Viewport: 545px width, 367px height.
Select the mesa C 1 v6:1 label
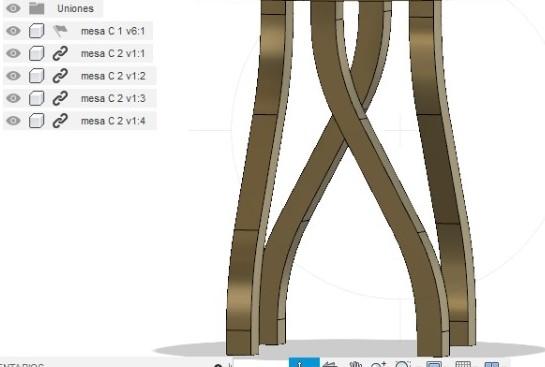coord(113,31)
